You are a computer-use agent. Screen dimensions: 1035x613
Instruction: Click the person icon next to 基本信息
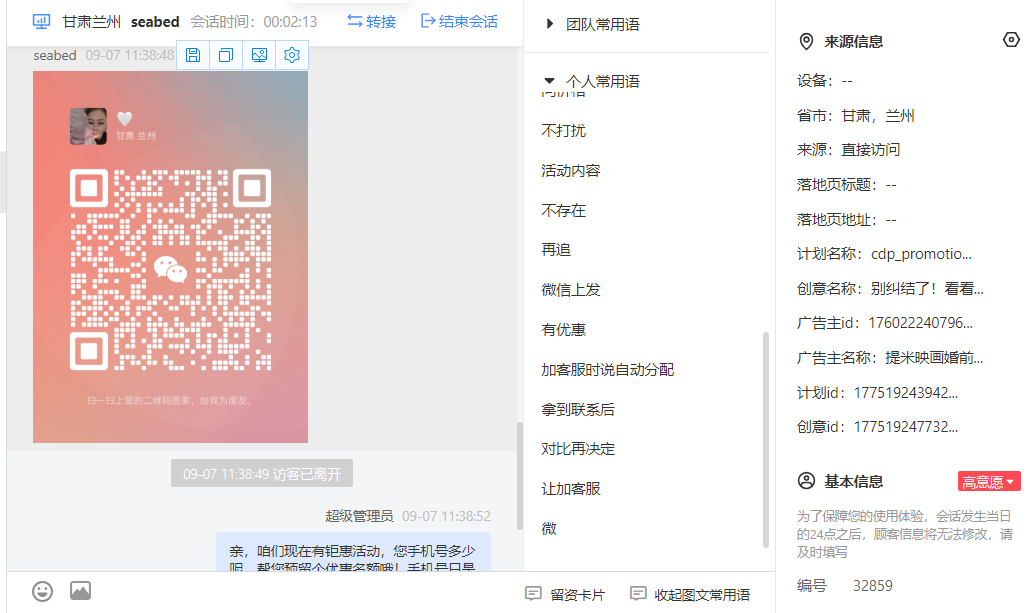(806, 480)
